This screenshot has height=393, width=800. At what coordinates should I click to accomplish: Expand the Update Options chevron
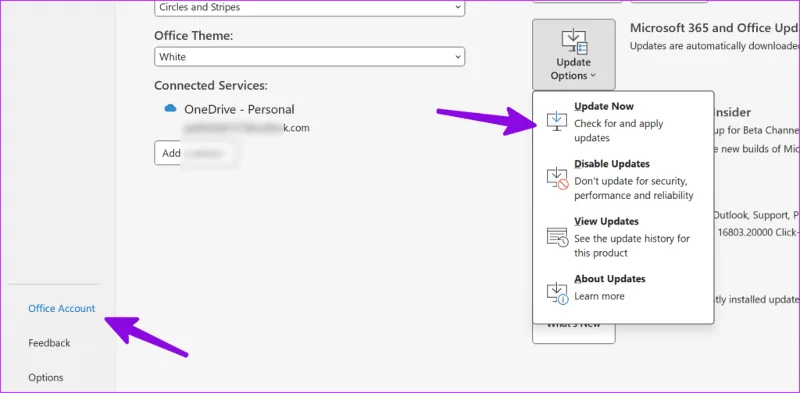tap(593, 76)
